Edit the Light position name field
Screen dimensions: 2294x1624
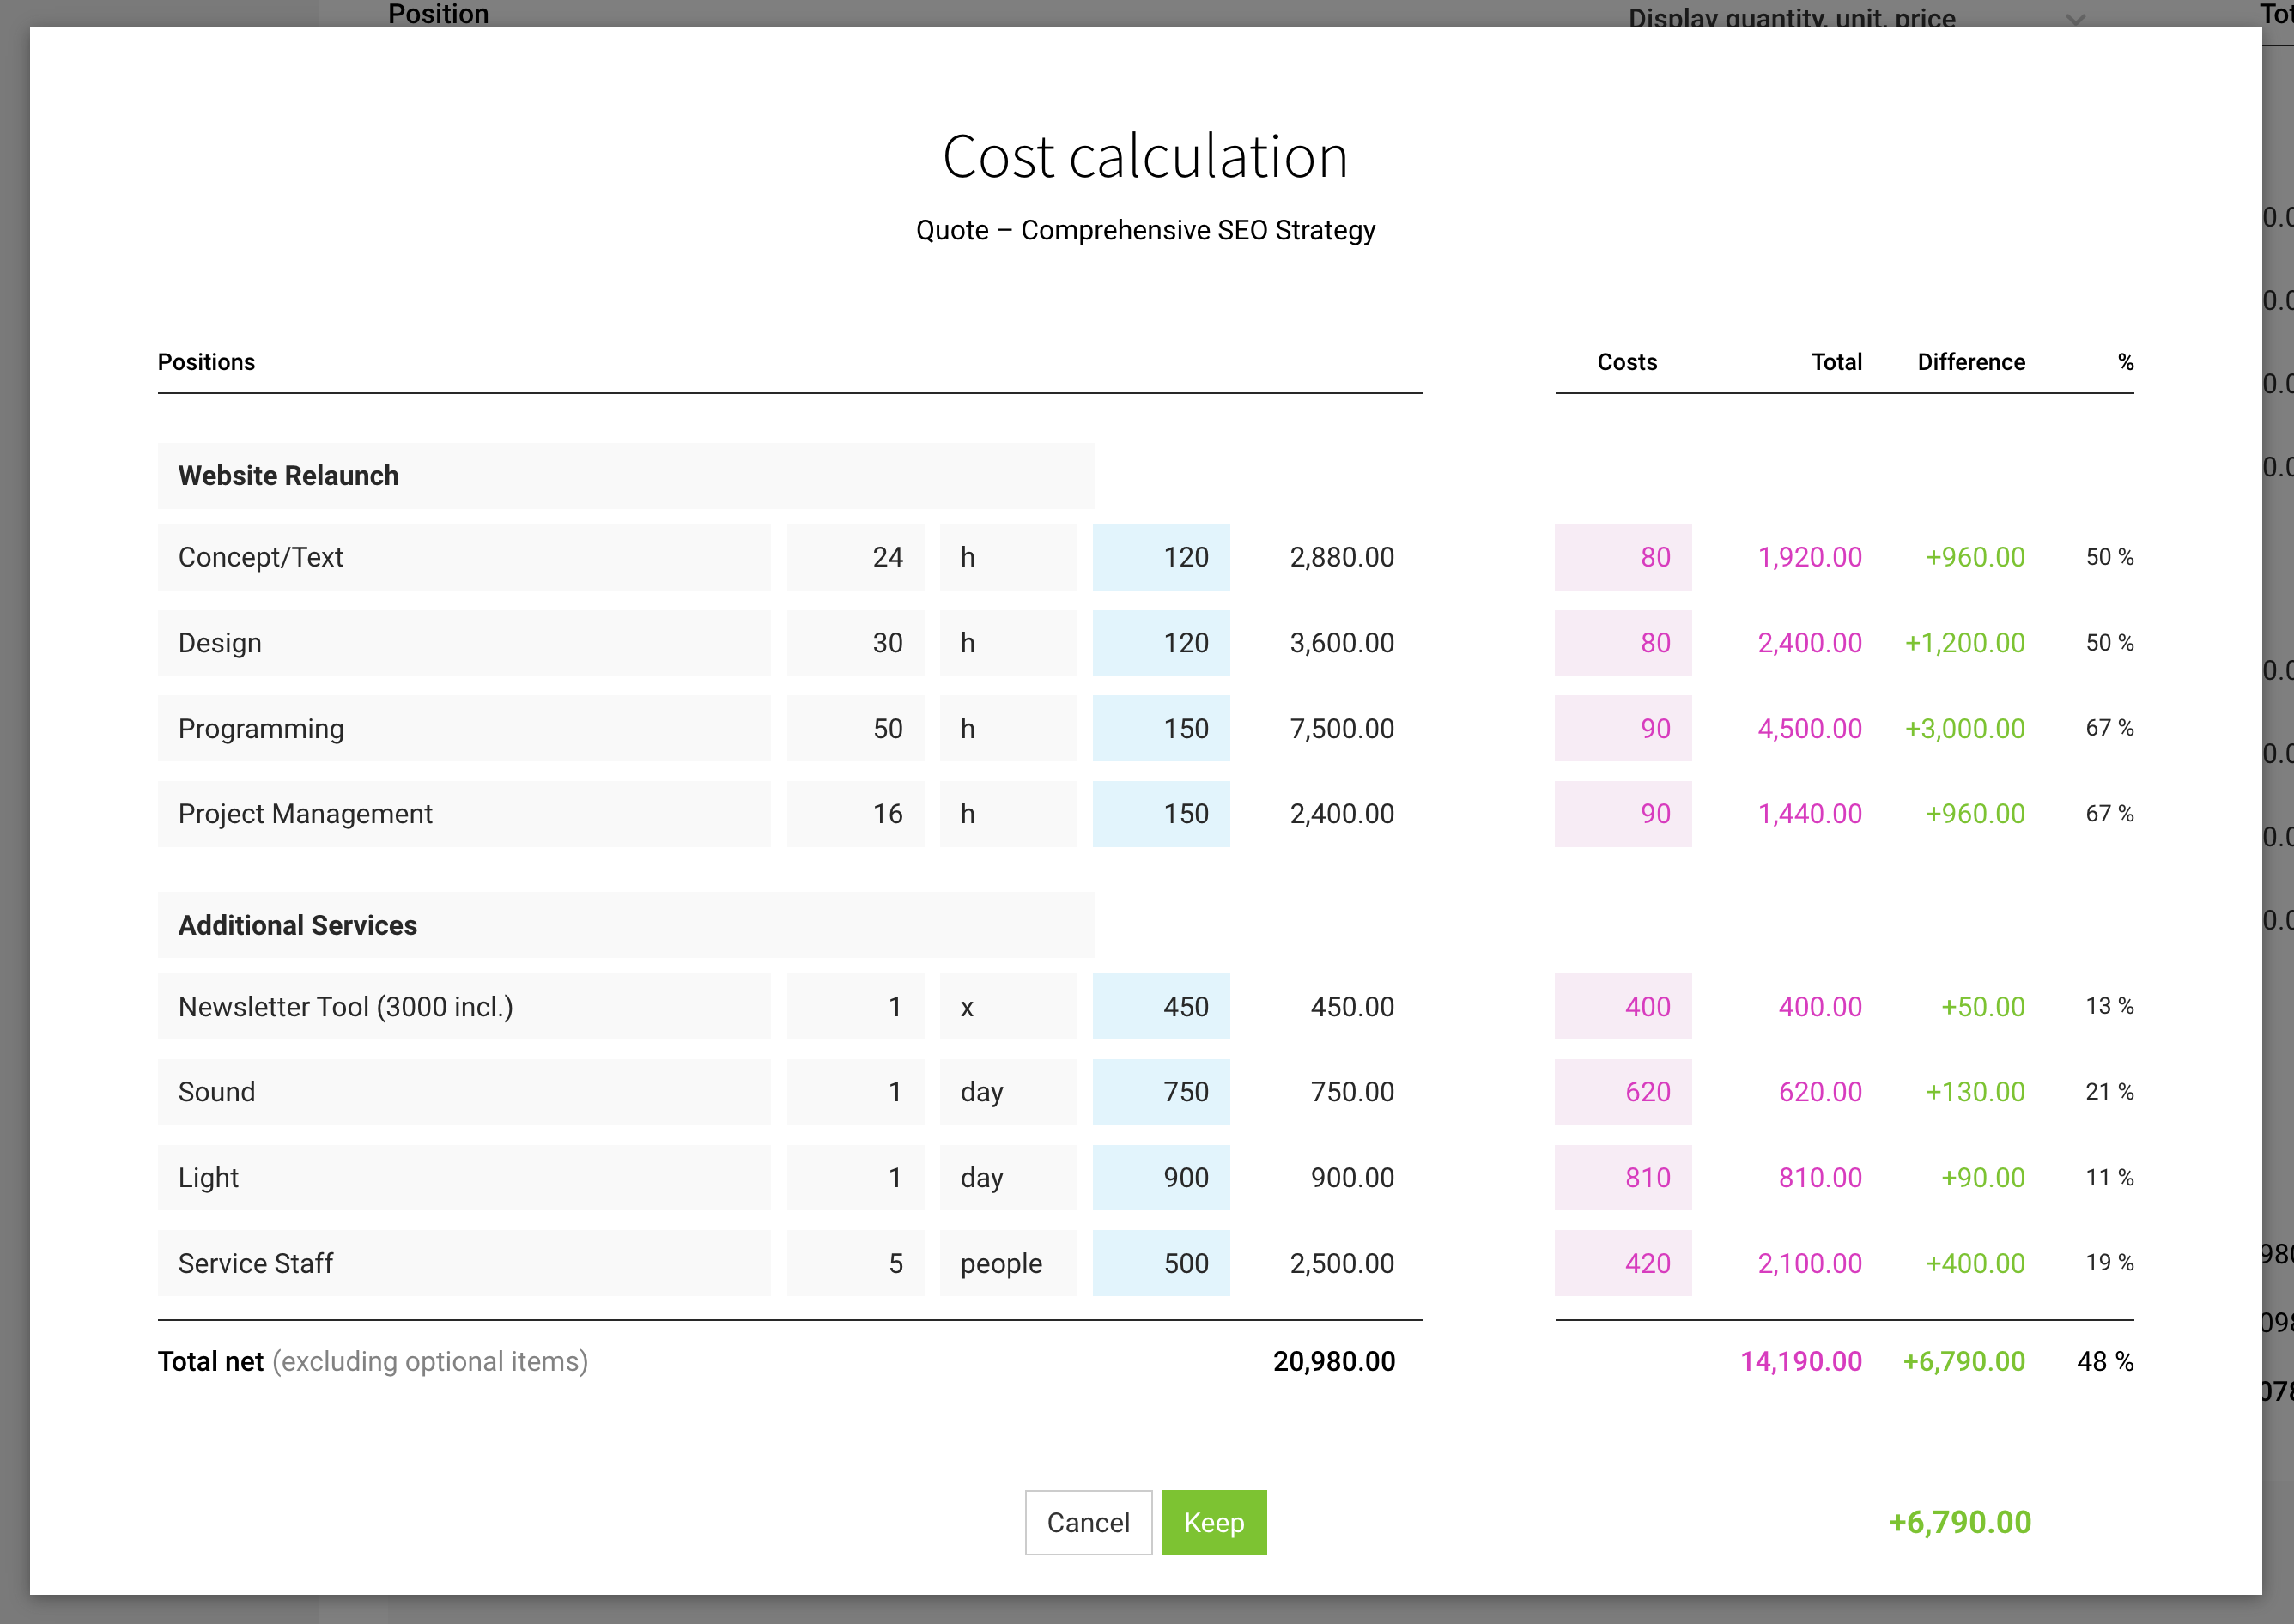pos(464,1178)
